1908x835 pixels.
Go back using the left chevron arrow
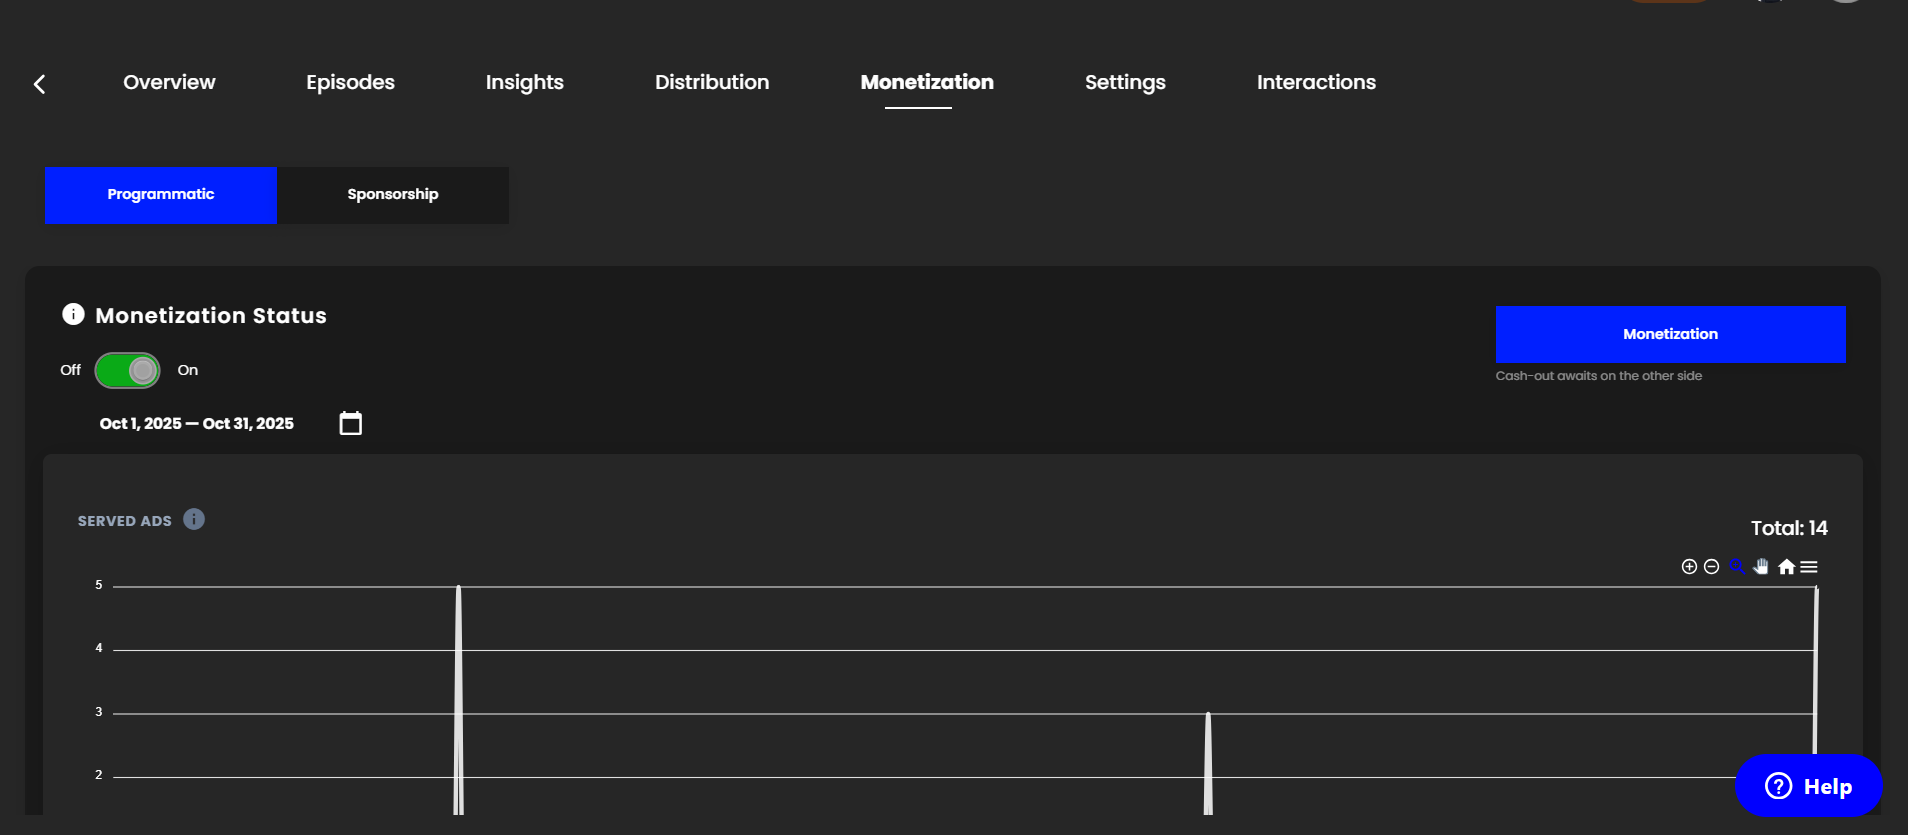(40, 84)
